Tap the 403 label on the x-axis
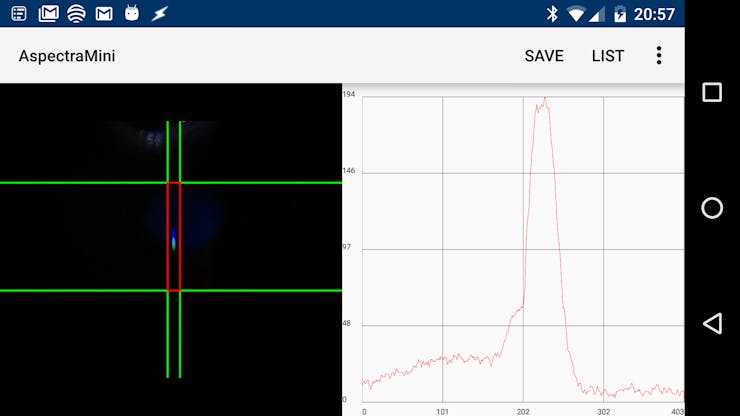The height and width of the screenshot is (416, 740). (678, 412)
